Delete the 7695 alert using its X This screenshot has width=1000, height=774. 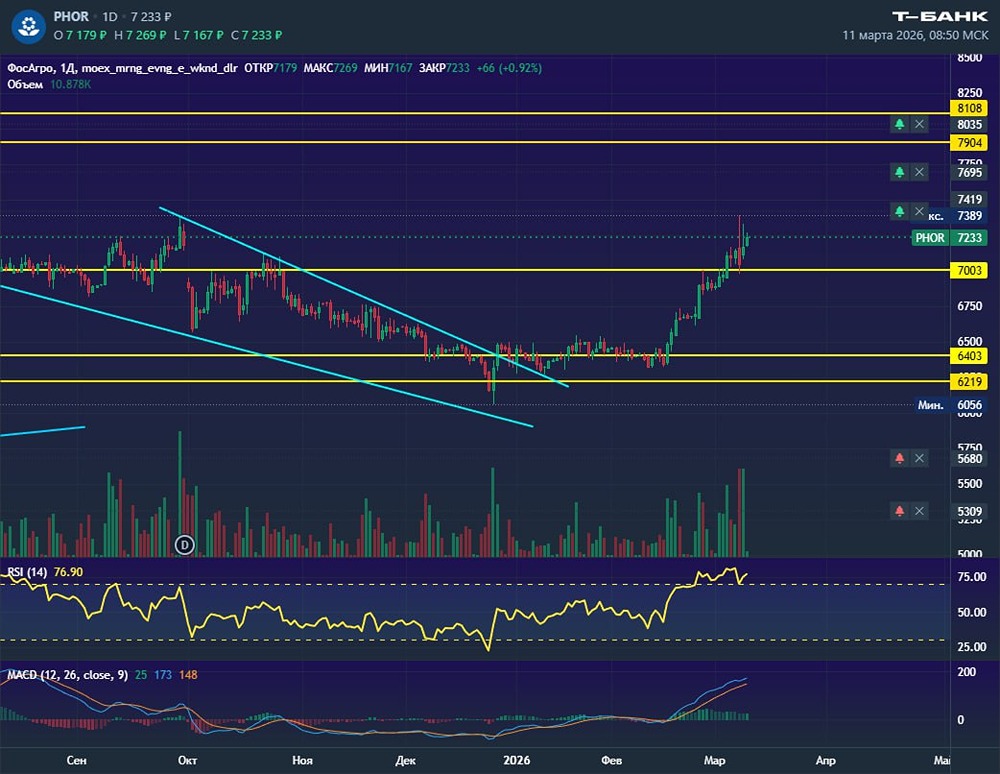pyautogui.click(x=919, y=172)
